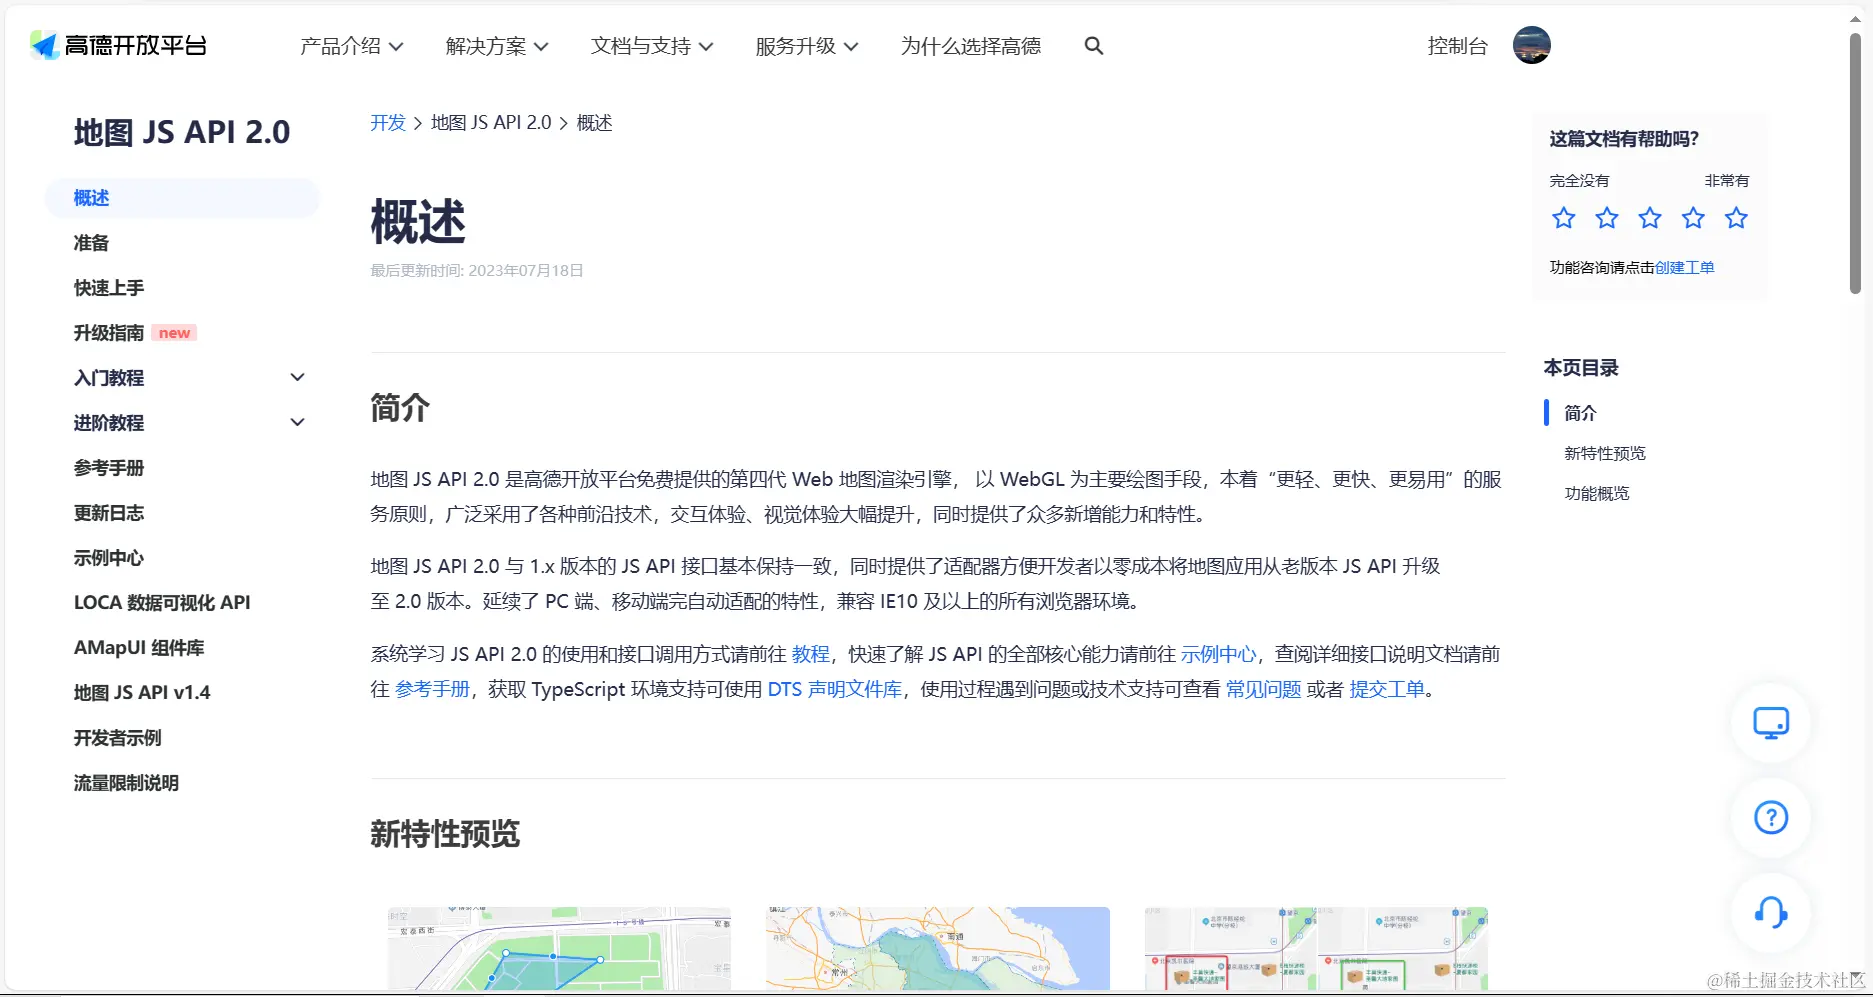The image size is (1873, 997).
Task: Jump to 简介 in page contents
Action: pyautogui.click(x=1580, y=413)
